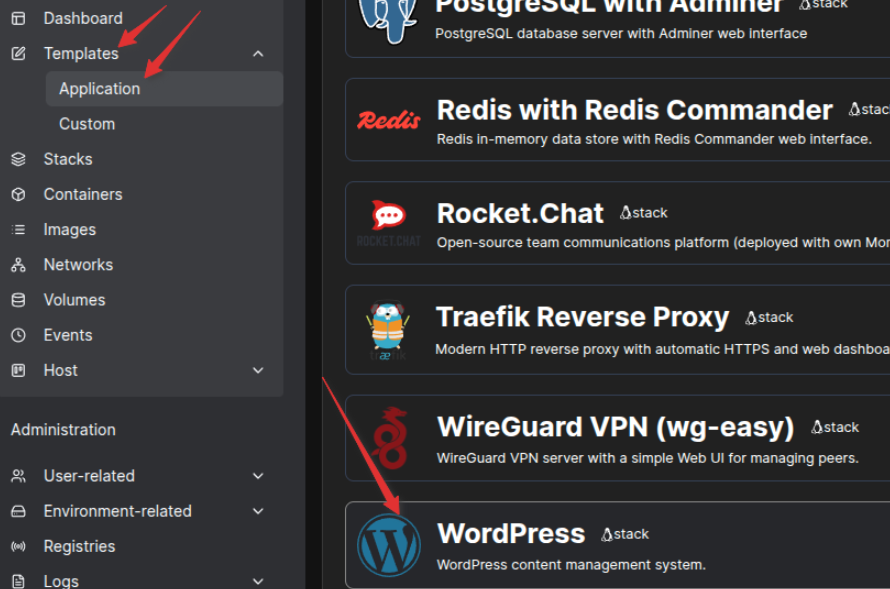Click Linux stack badge beside WordPress
The height and width of the screenshot is (589, 890).
pos(625,534)
